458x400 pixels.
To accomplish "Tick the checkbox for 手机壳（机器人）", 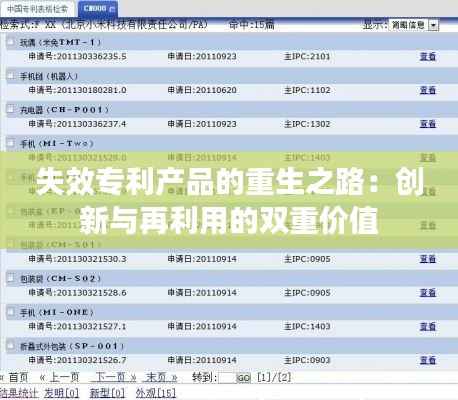I will pyautogui.click(x=11, y=76).
